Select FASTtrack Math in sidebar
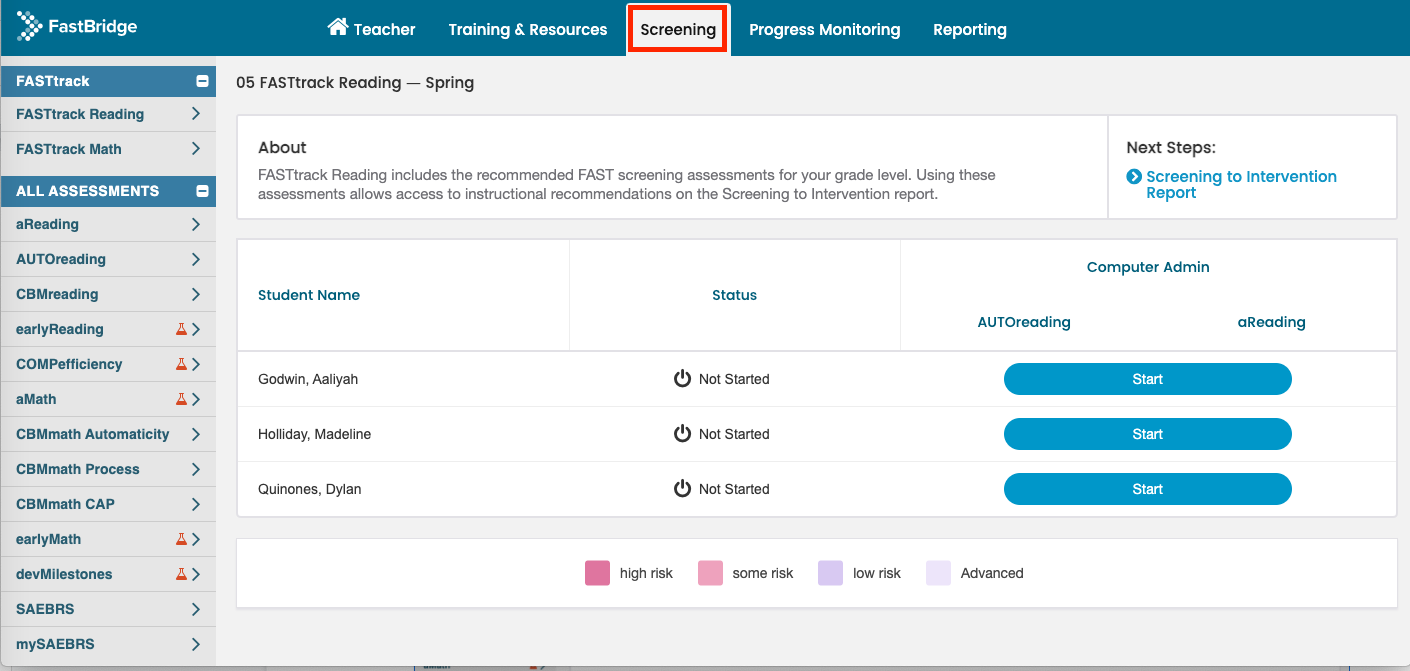Screen dimensions: 1410x671 pyautogui.click(x=69, y=149)
